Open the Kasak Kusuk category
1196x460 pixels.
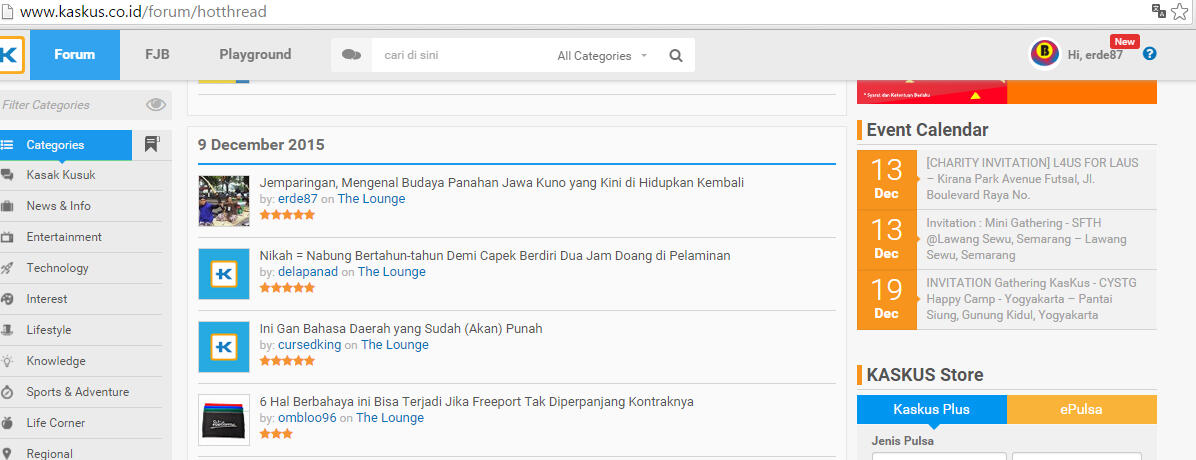(x=61, y=175)
